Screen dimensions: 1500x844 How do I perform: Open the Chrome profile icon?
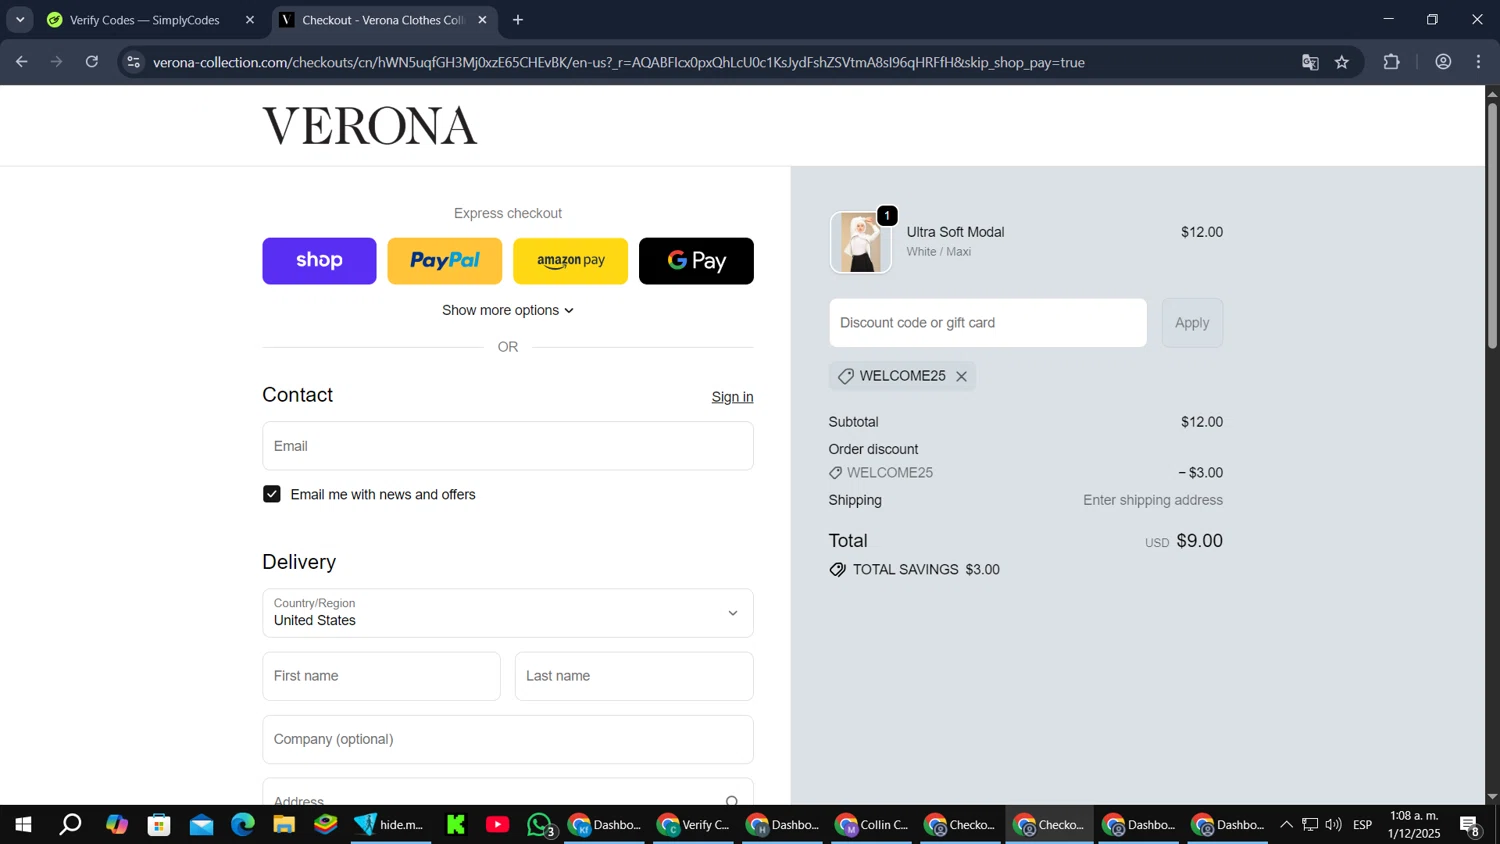tap(1443, 62)
